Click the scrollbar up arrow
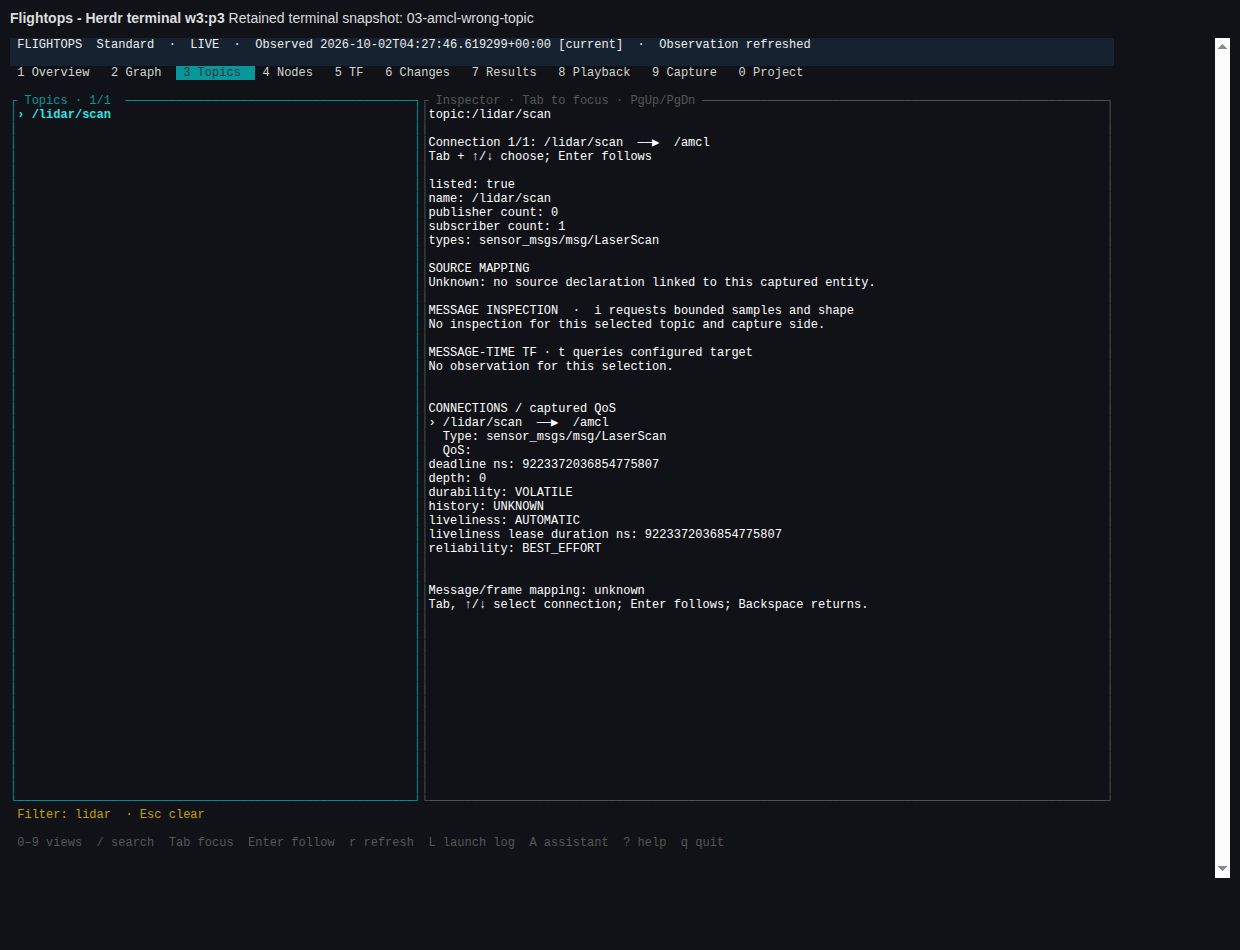 tap(1222, 46)
